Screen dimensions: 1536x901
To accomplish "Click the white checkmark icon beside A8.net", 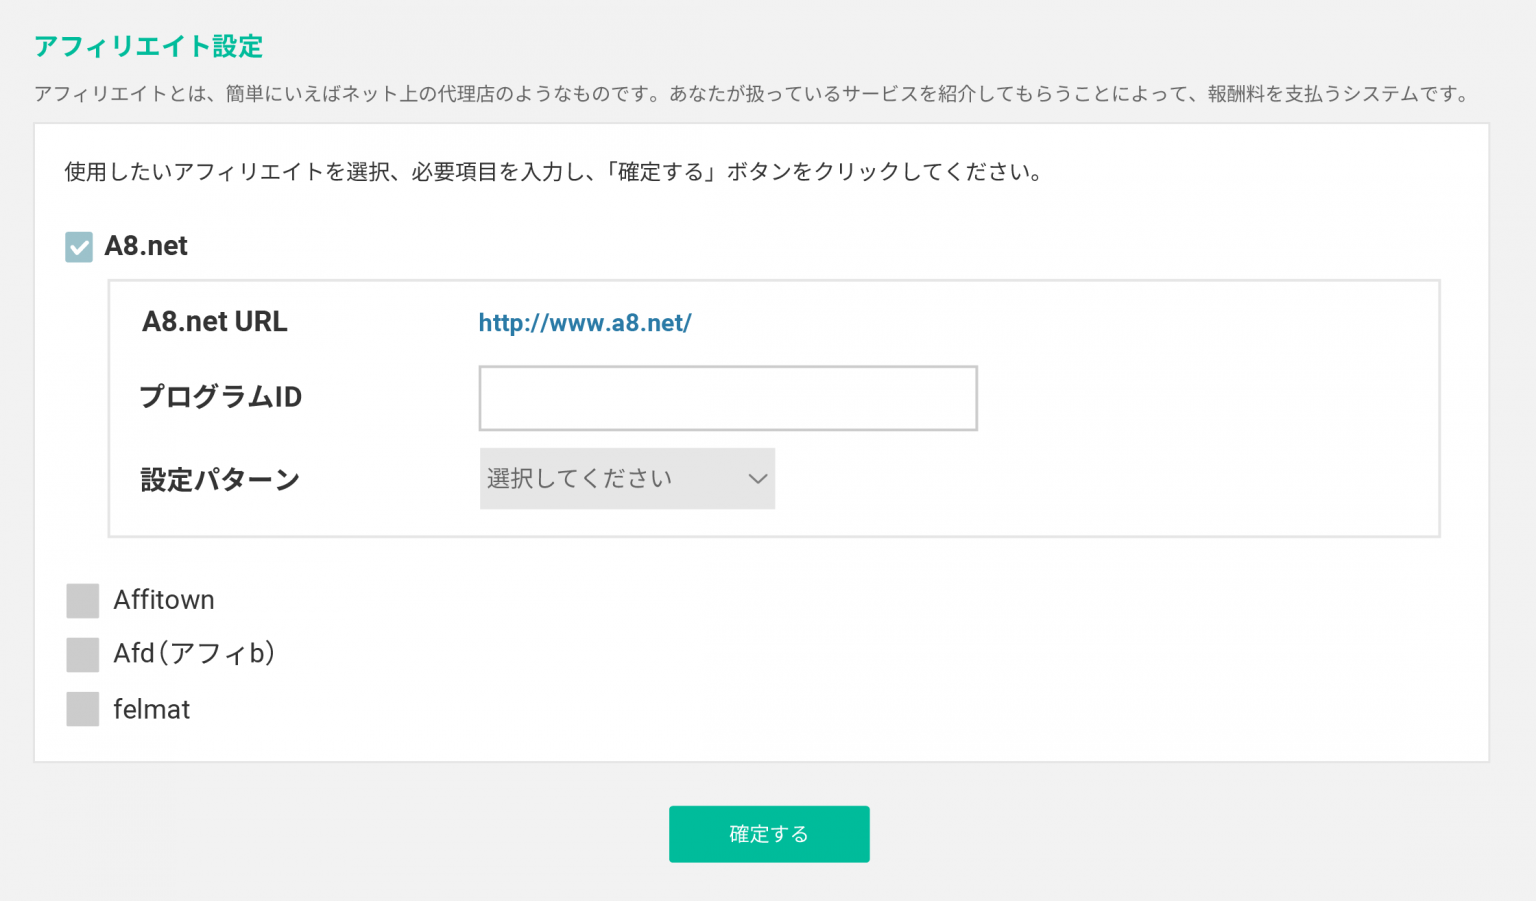I will point(79,247).
